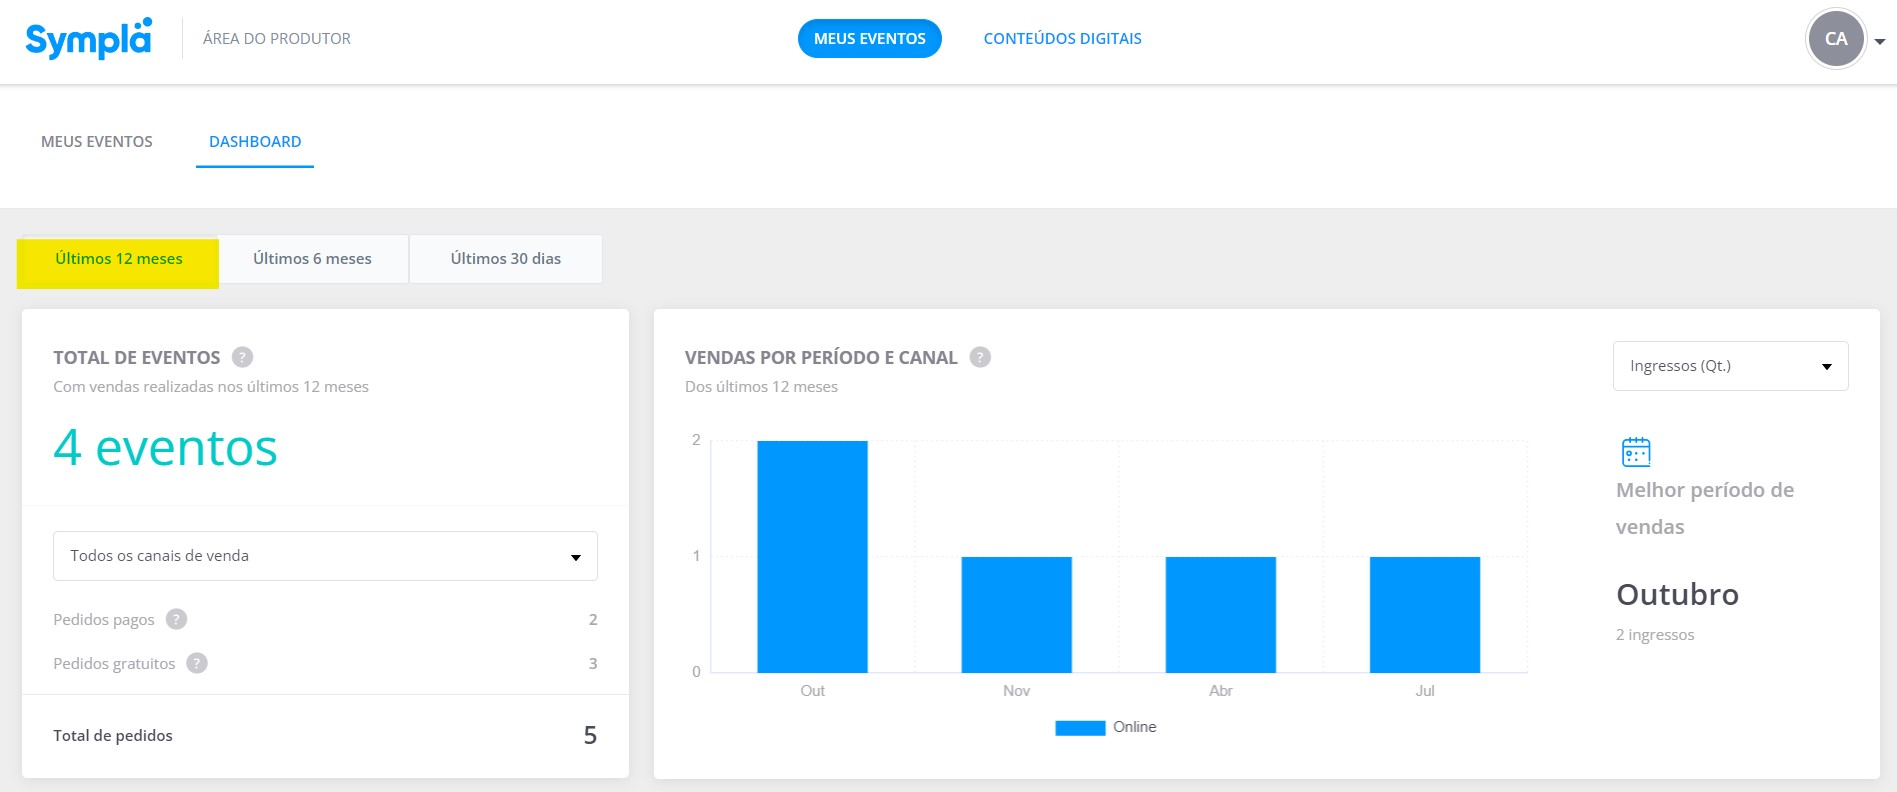1897x792 pixels.
Task: Click the blue Meus Eventos button
Action: pos(870,38)
